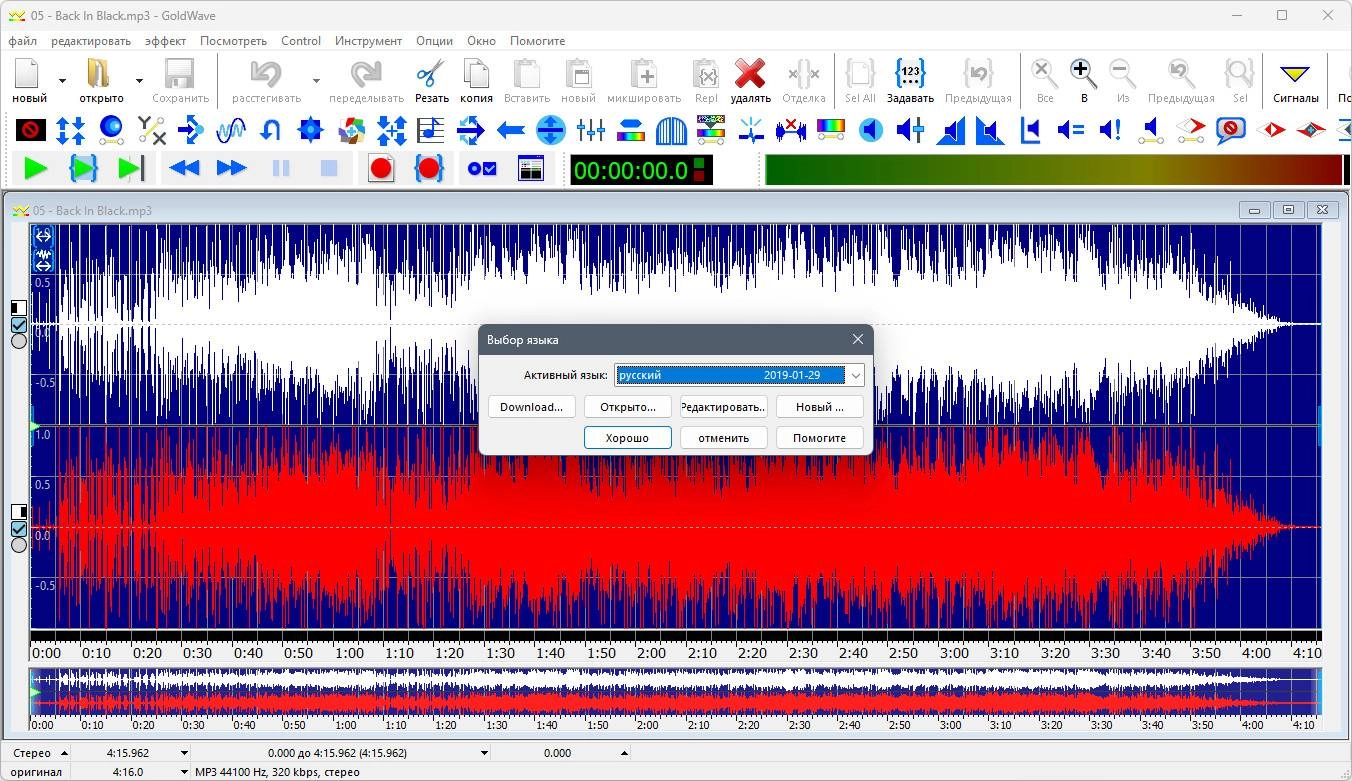Expand arrow beside 0.000 status value

[624, 753]
